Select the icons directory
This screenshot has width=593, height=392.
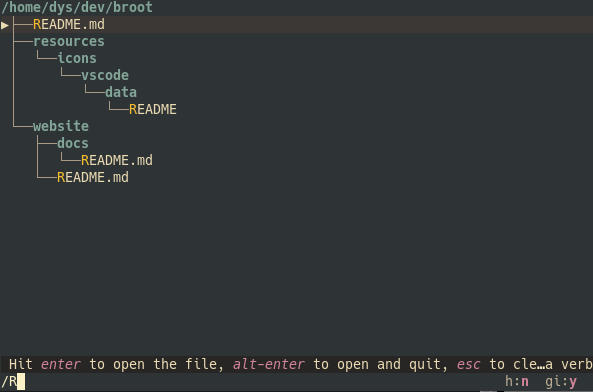[77, 59]
